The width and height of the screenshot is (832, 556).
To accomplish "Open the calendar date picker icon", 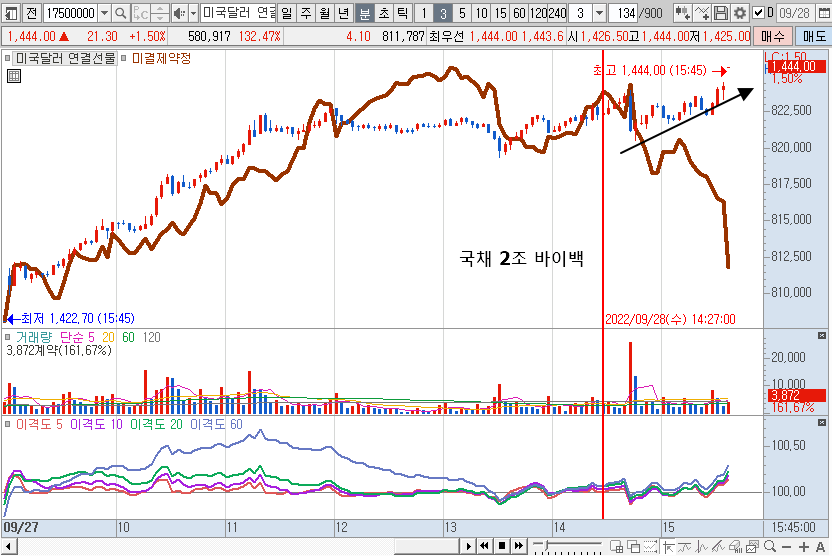I will [x=823, y=13].
